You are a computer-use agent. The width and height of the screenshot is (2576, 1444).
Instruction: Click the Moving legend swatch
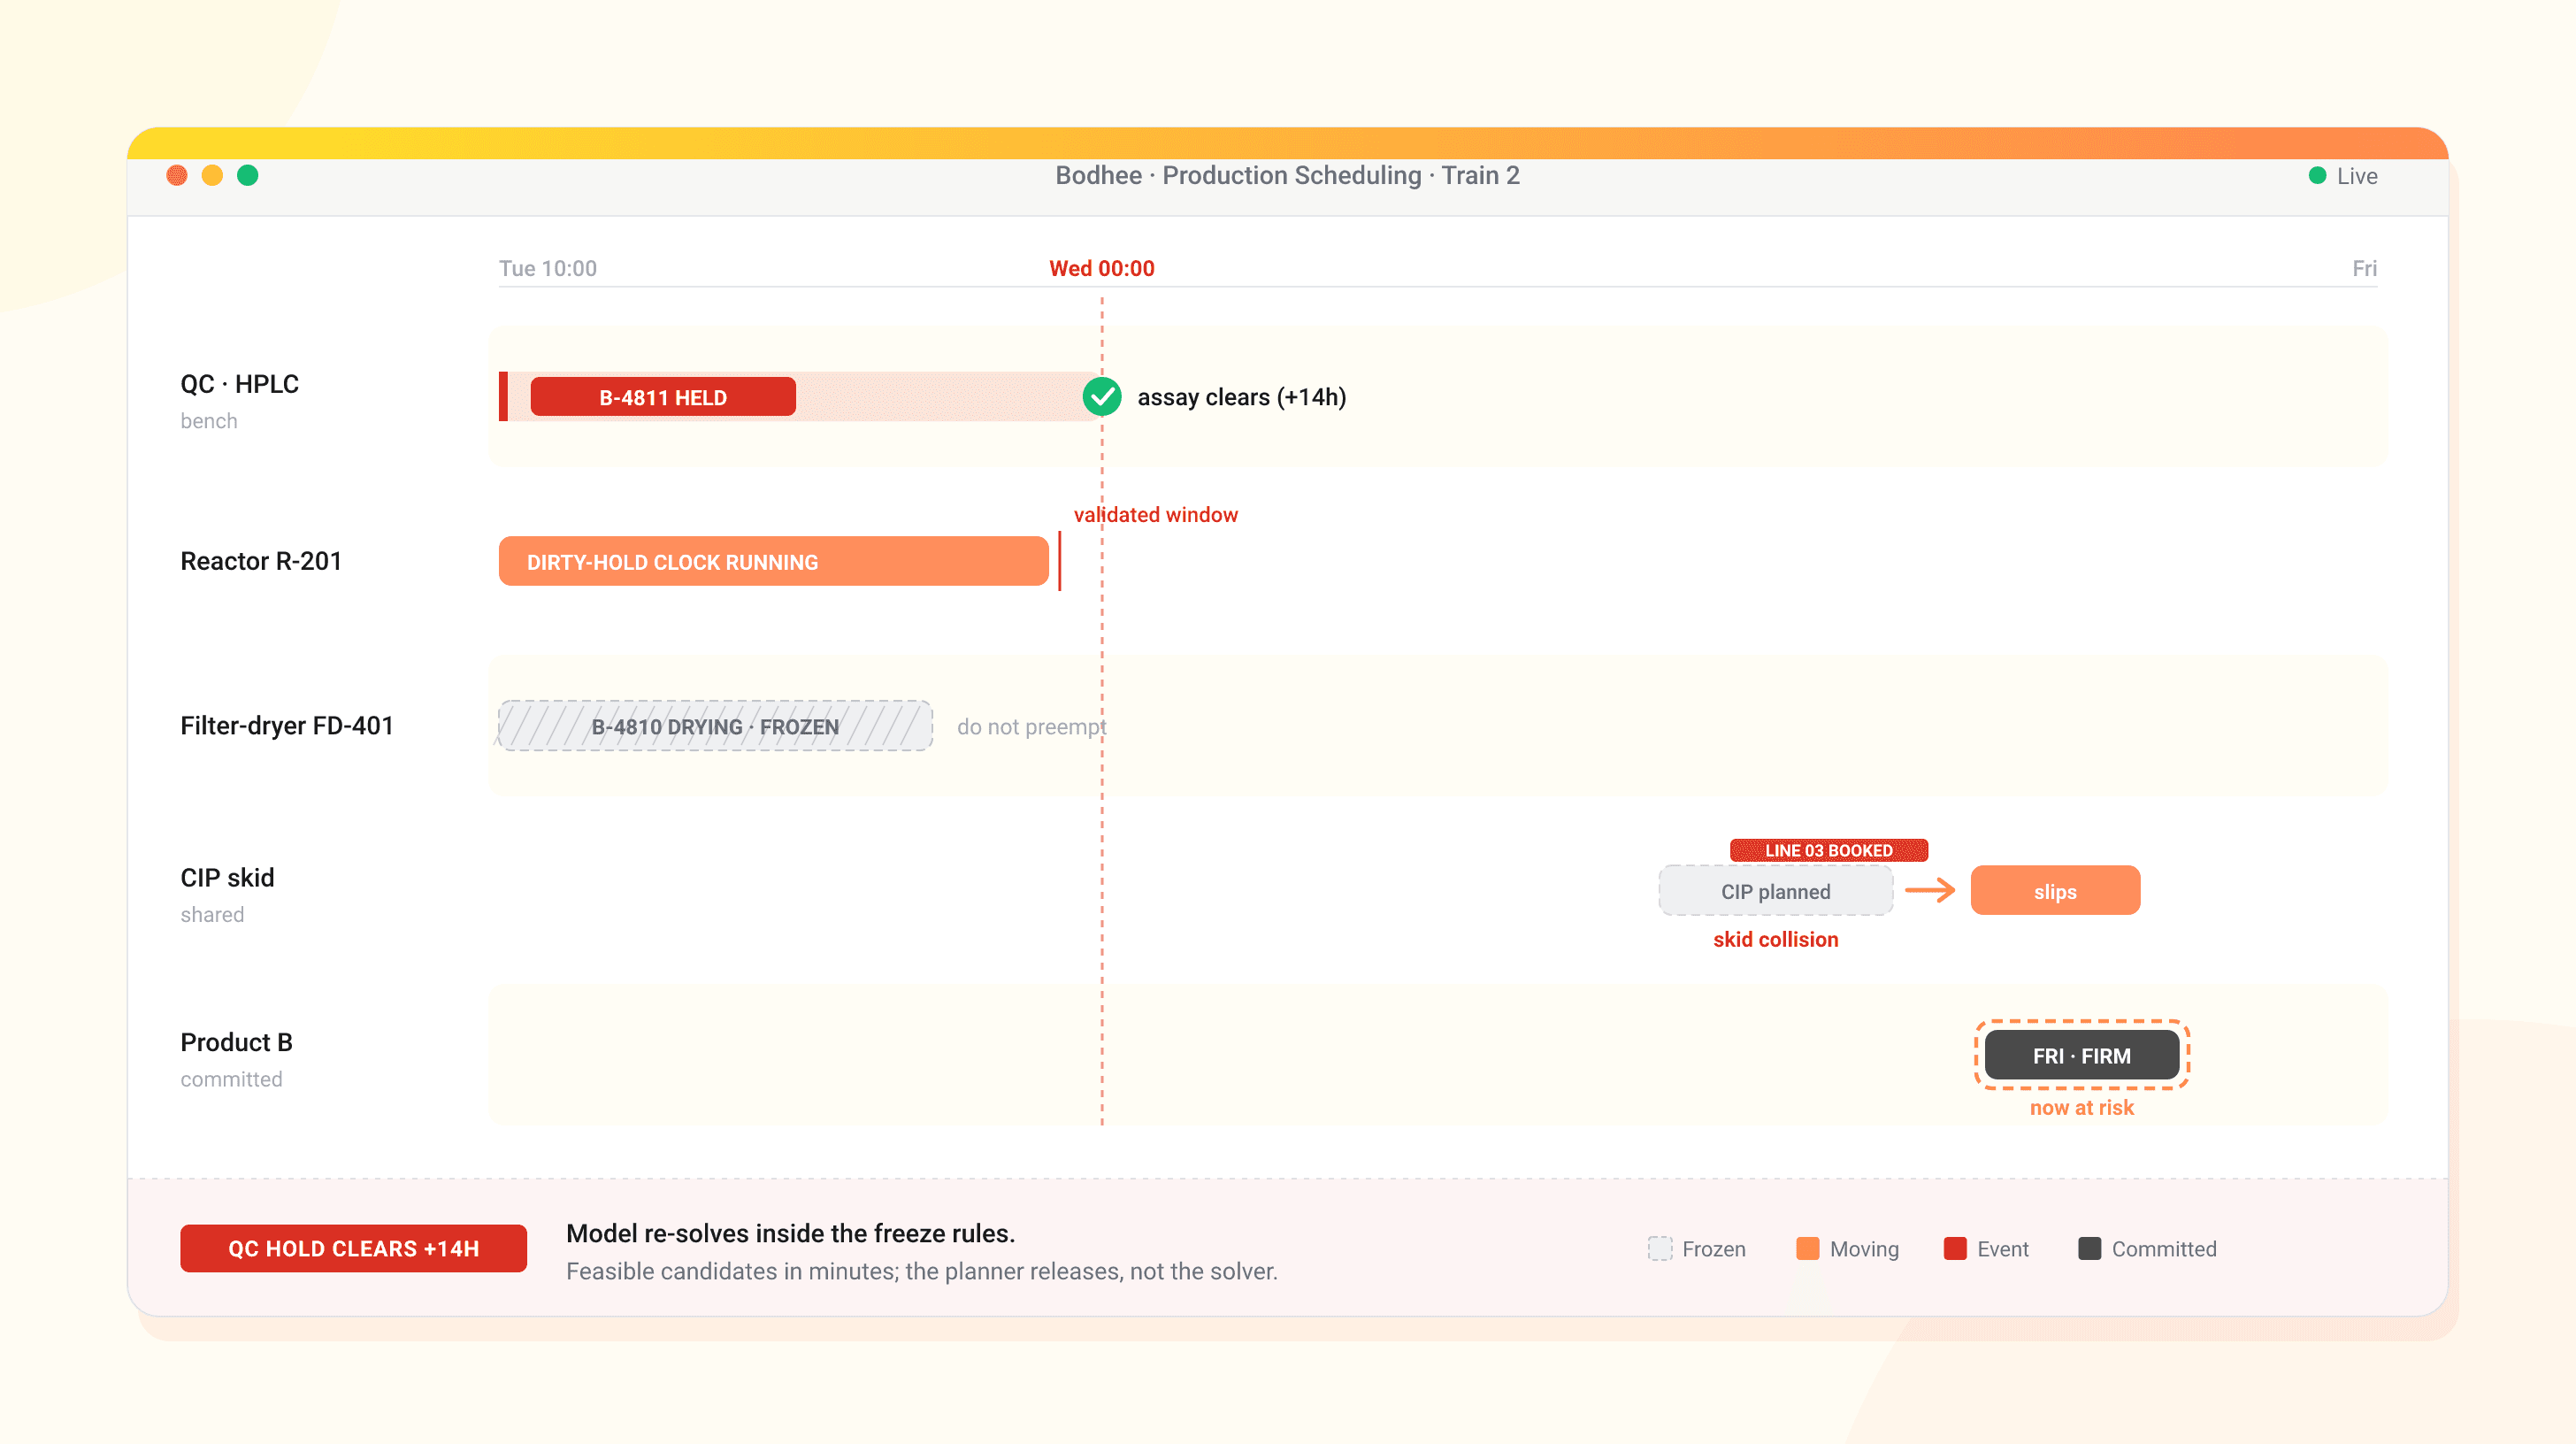click(1808, 1249)
